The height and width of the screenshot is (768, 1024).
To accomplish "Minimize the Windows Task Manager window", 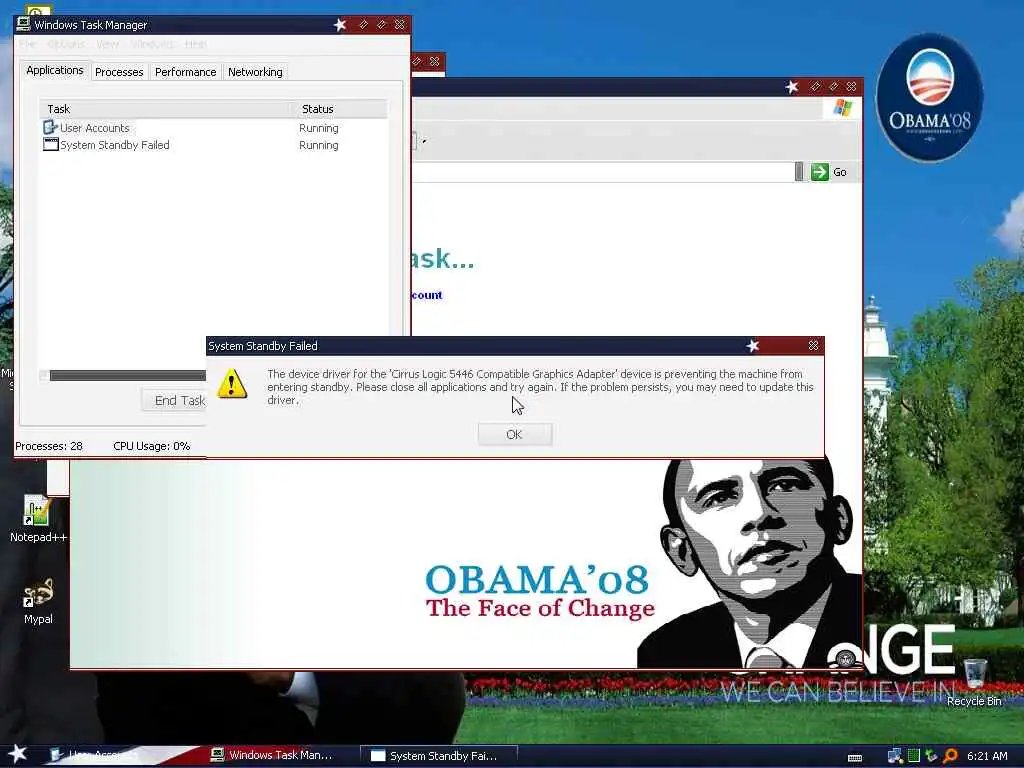I will pyautogui.click(x=363, y=25).
